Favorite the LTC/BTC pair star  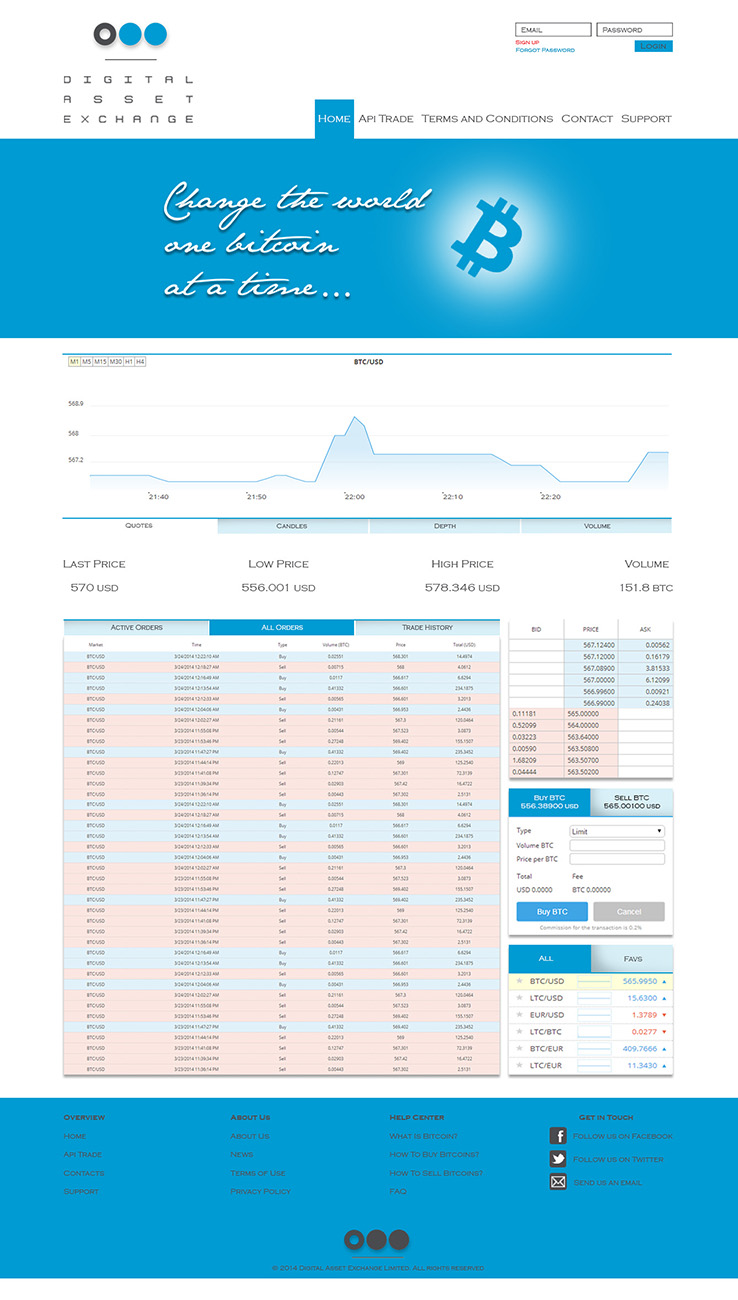coord(519,1031)
